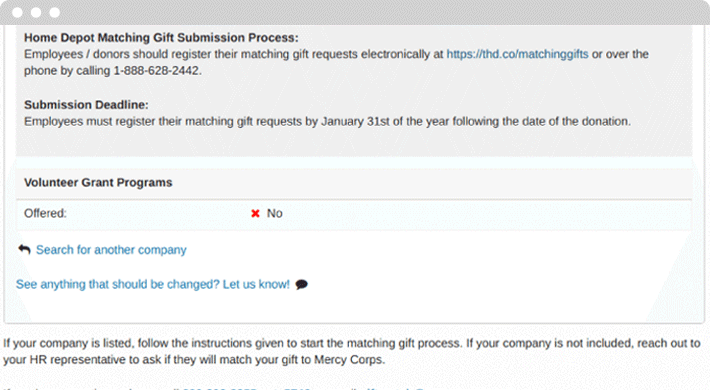Click the phone number 1-888-628-2442
This screenshot has width=710, height=390.
coord(156,71)
